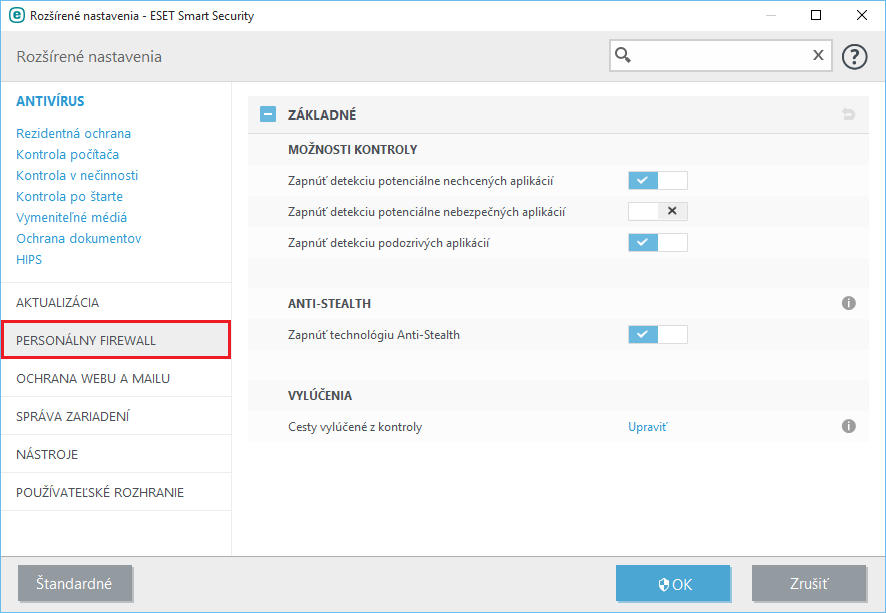Click the search magnifier icon

point(624,56)
